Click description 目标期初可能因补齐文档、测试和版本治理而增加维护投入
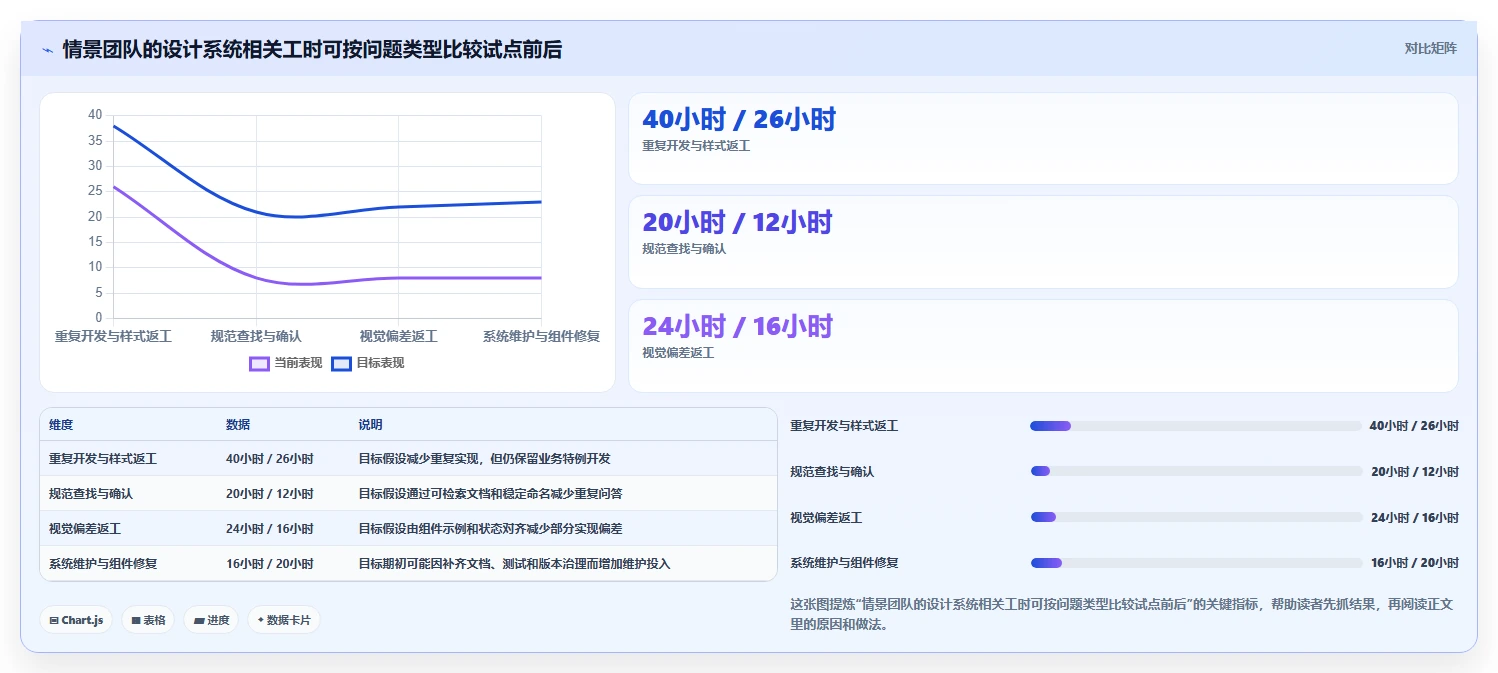 coord(514,564)
